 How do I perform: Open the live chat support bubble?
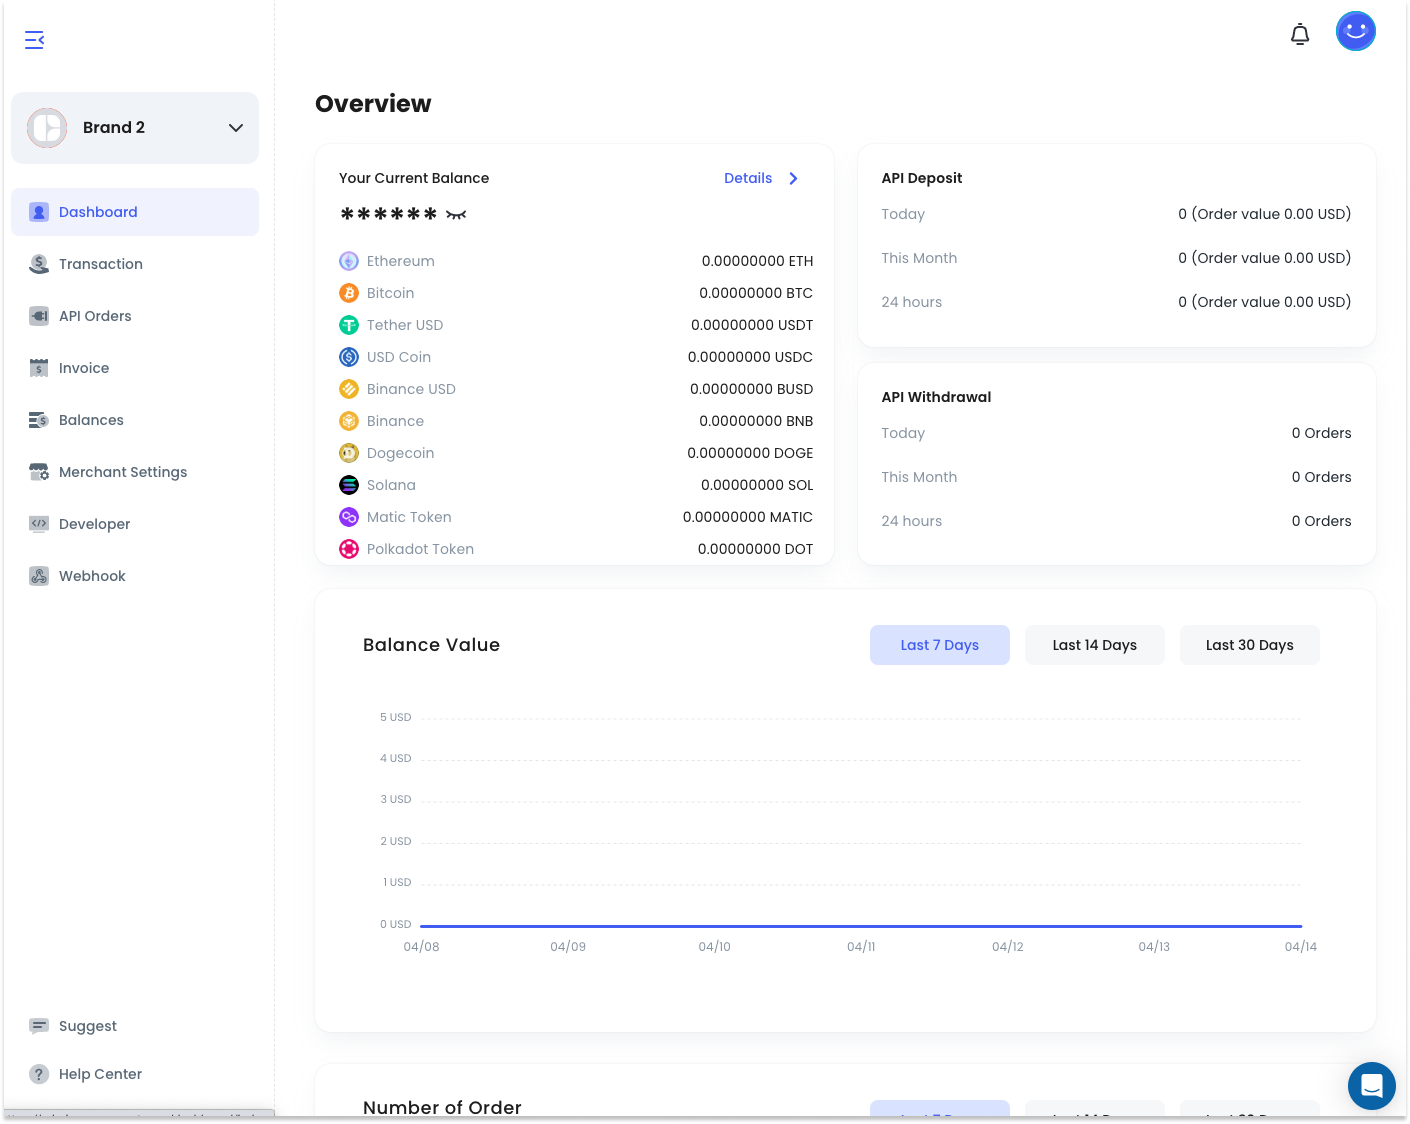[x=1371, y=1085]
